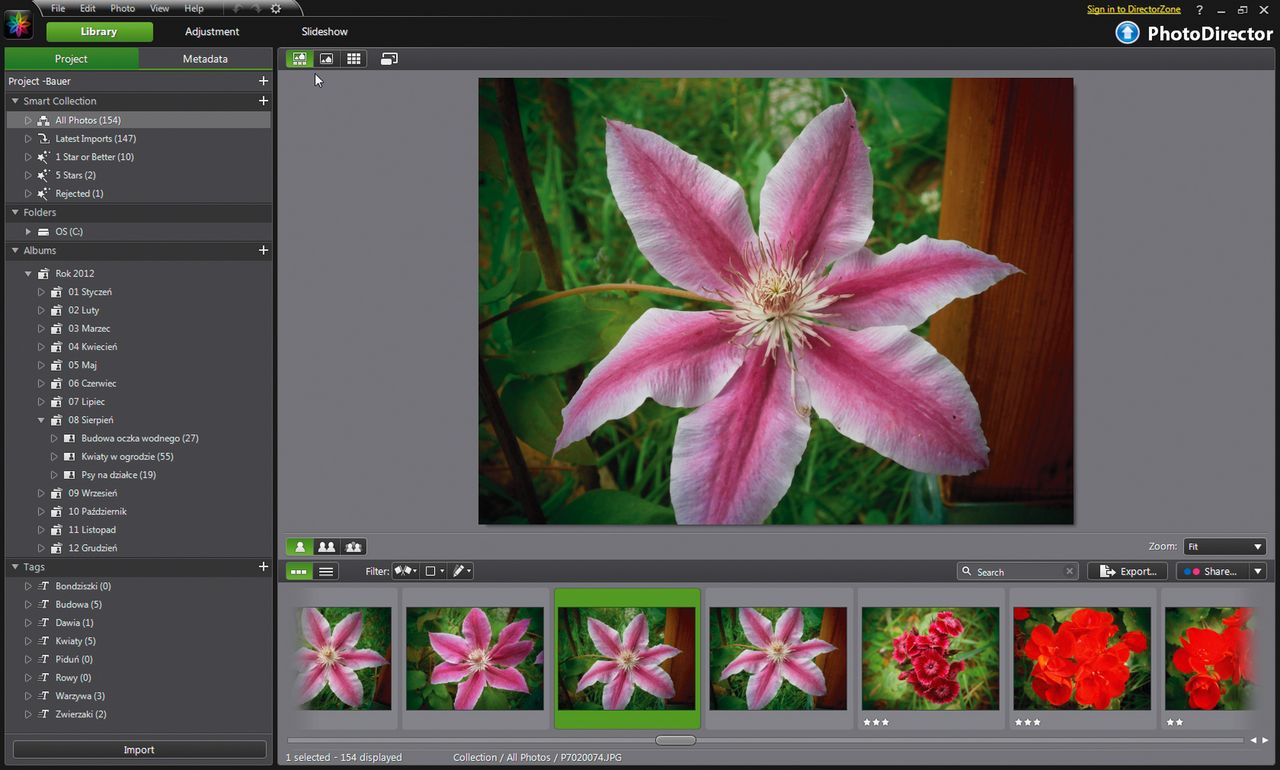
Task: Open Budowa oczka wodnego (27) album
Action: tap(140, 438)
